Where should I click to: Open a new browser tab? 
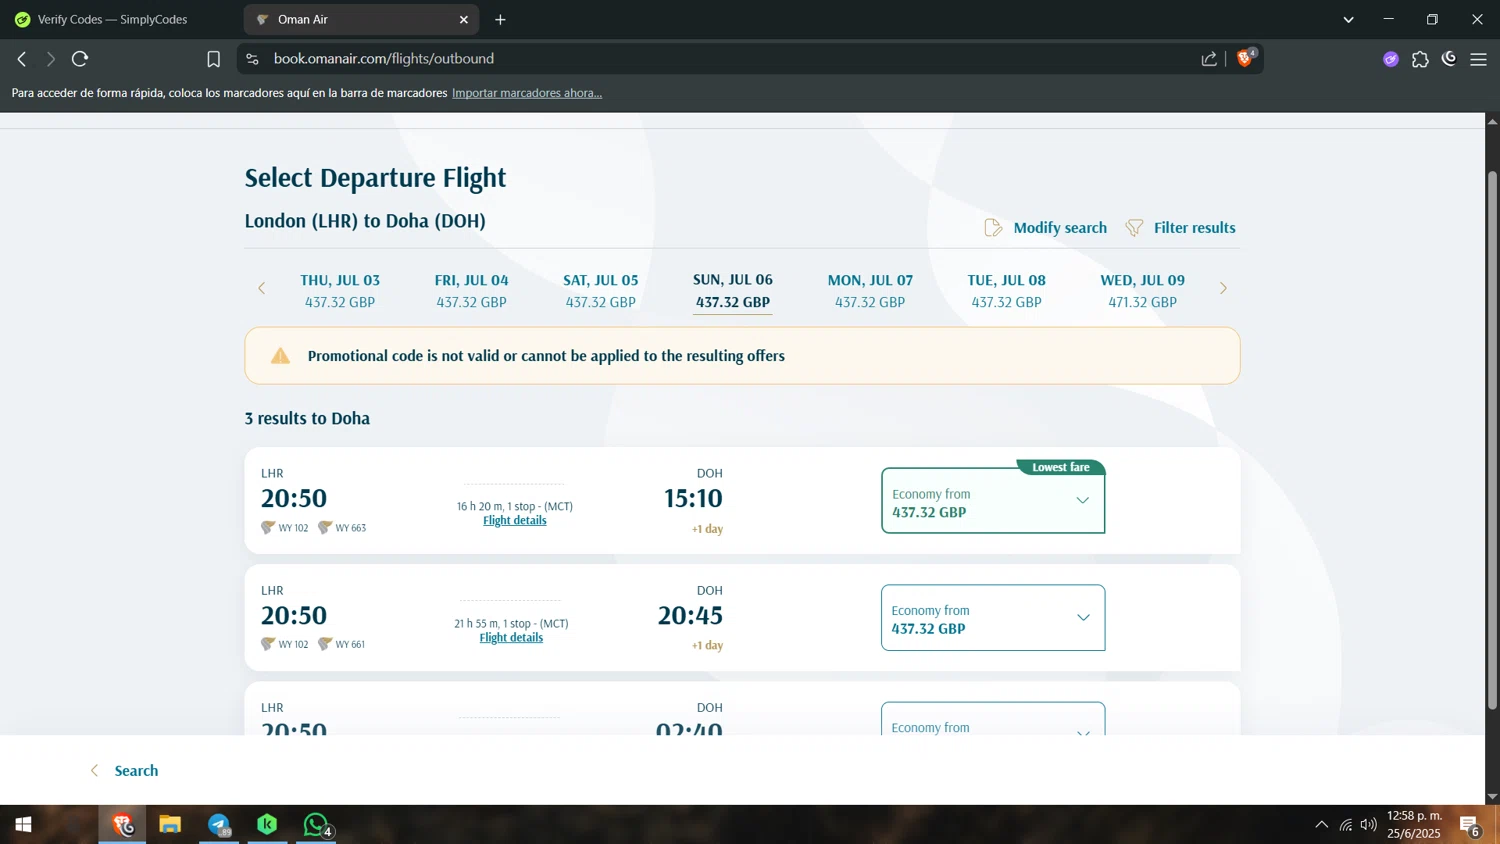point(500,19)
